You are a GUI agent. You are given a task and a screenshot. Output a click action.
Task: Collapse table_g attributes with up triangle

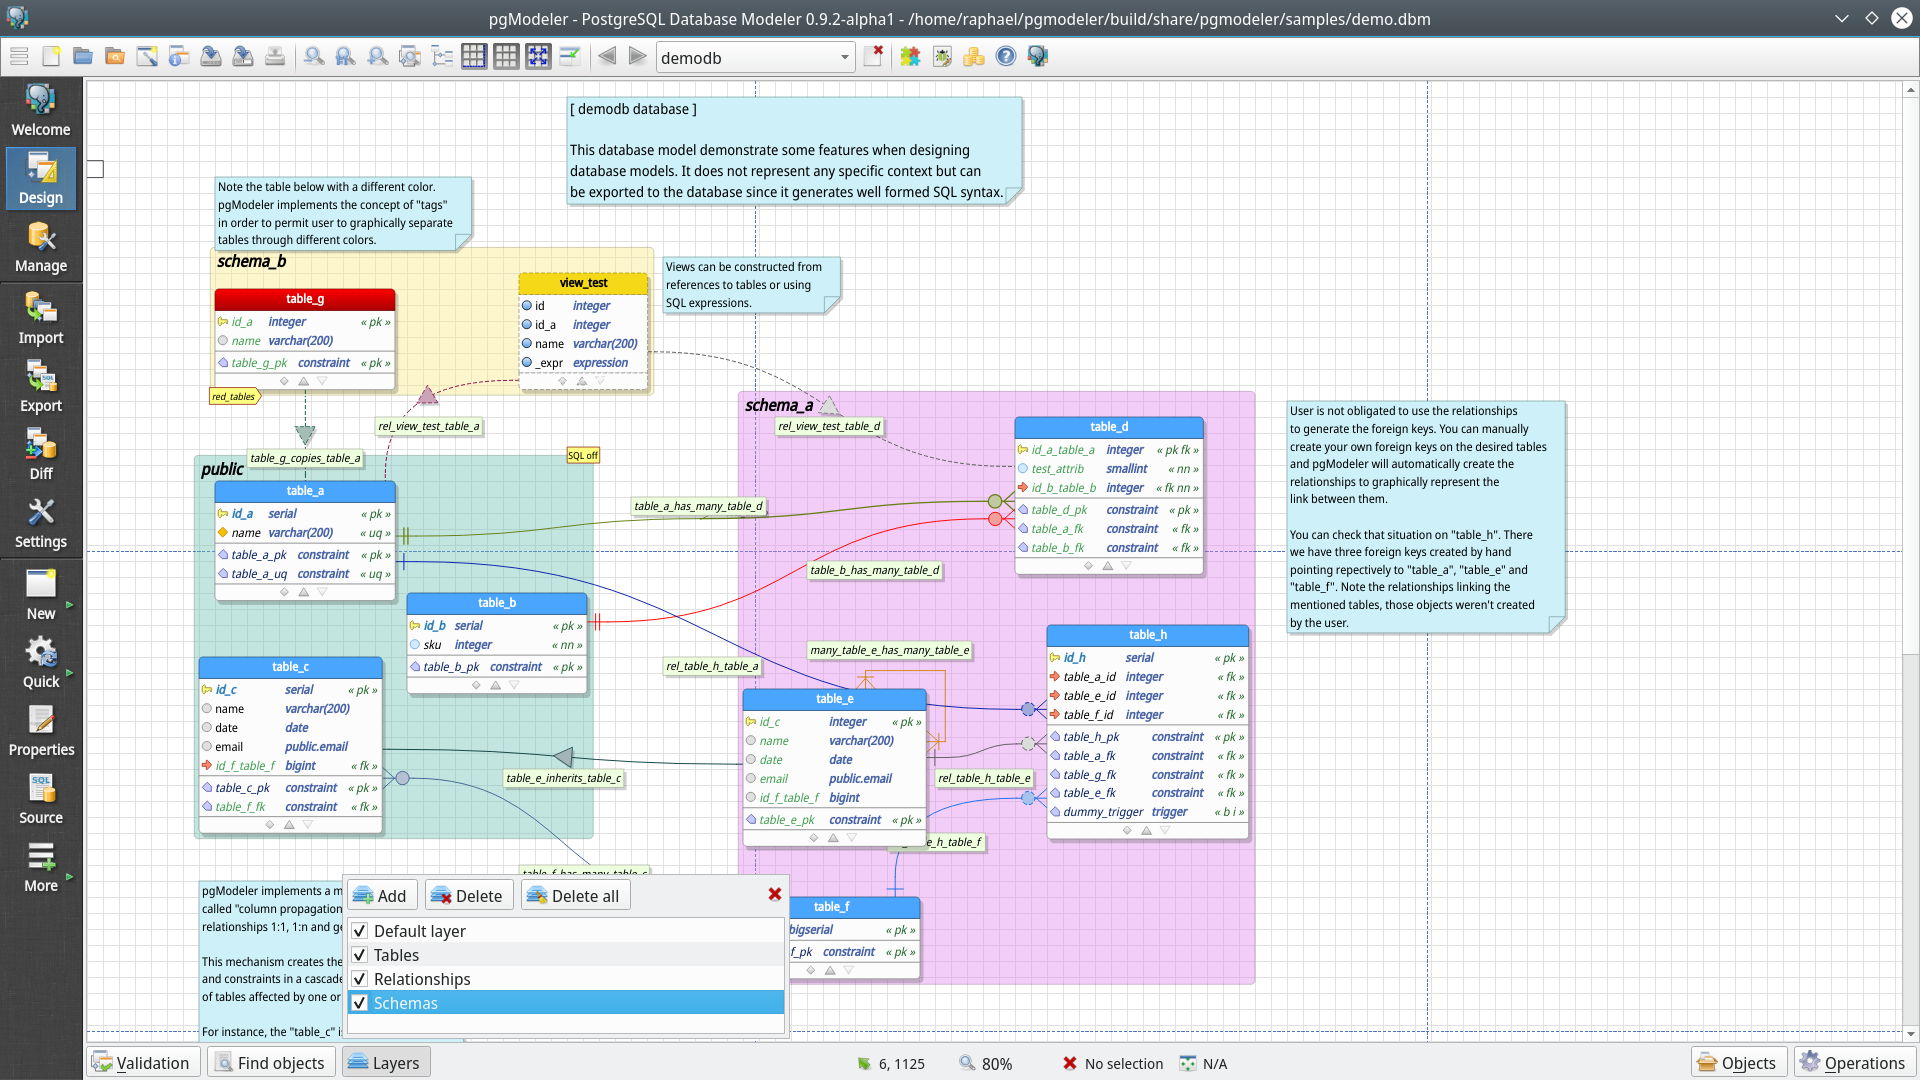click(303, 381)
